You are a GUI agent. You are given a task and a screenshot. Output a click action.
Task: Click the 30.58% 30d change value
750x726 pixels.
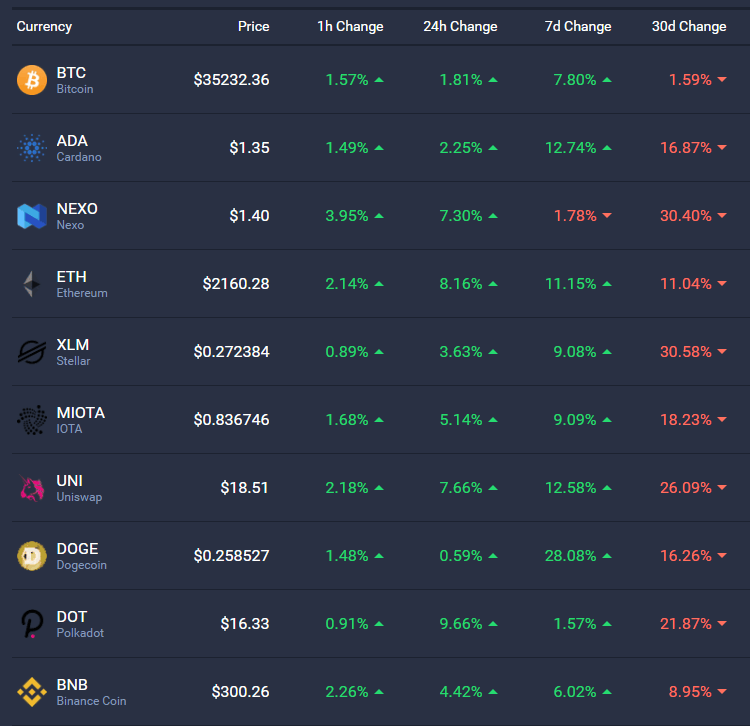(x=686, y=352)
